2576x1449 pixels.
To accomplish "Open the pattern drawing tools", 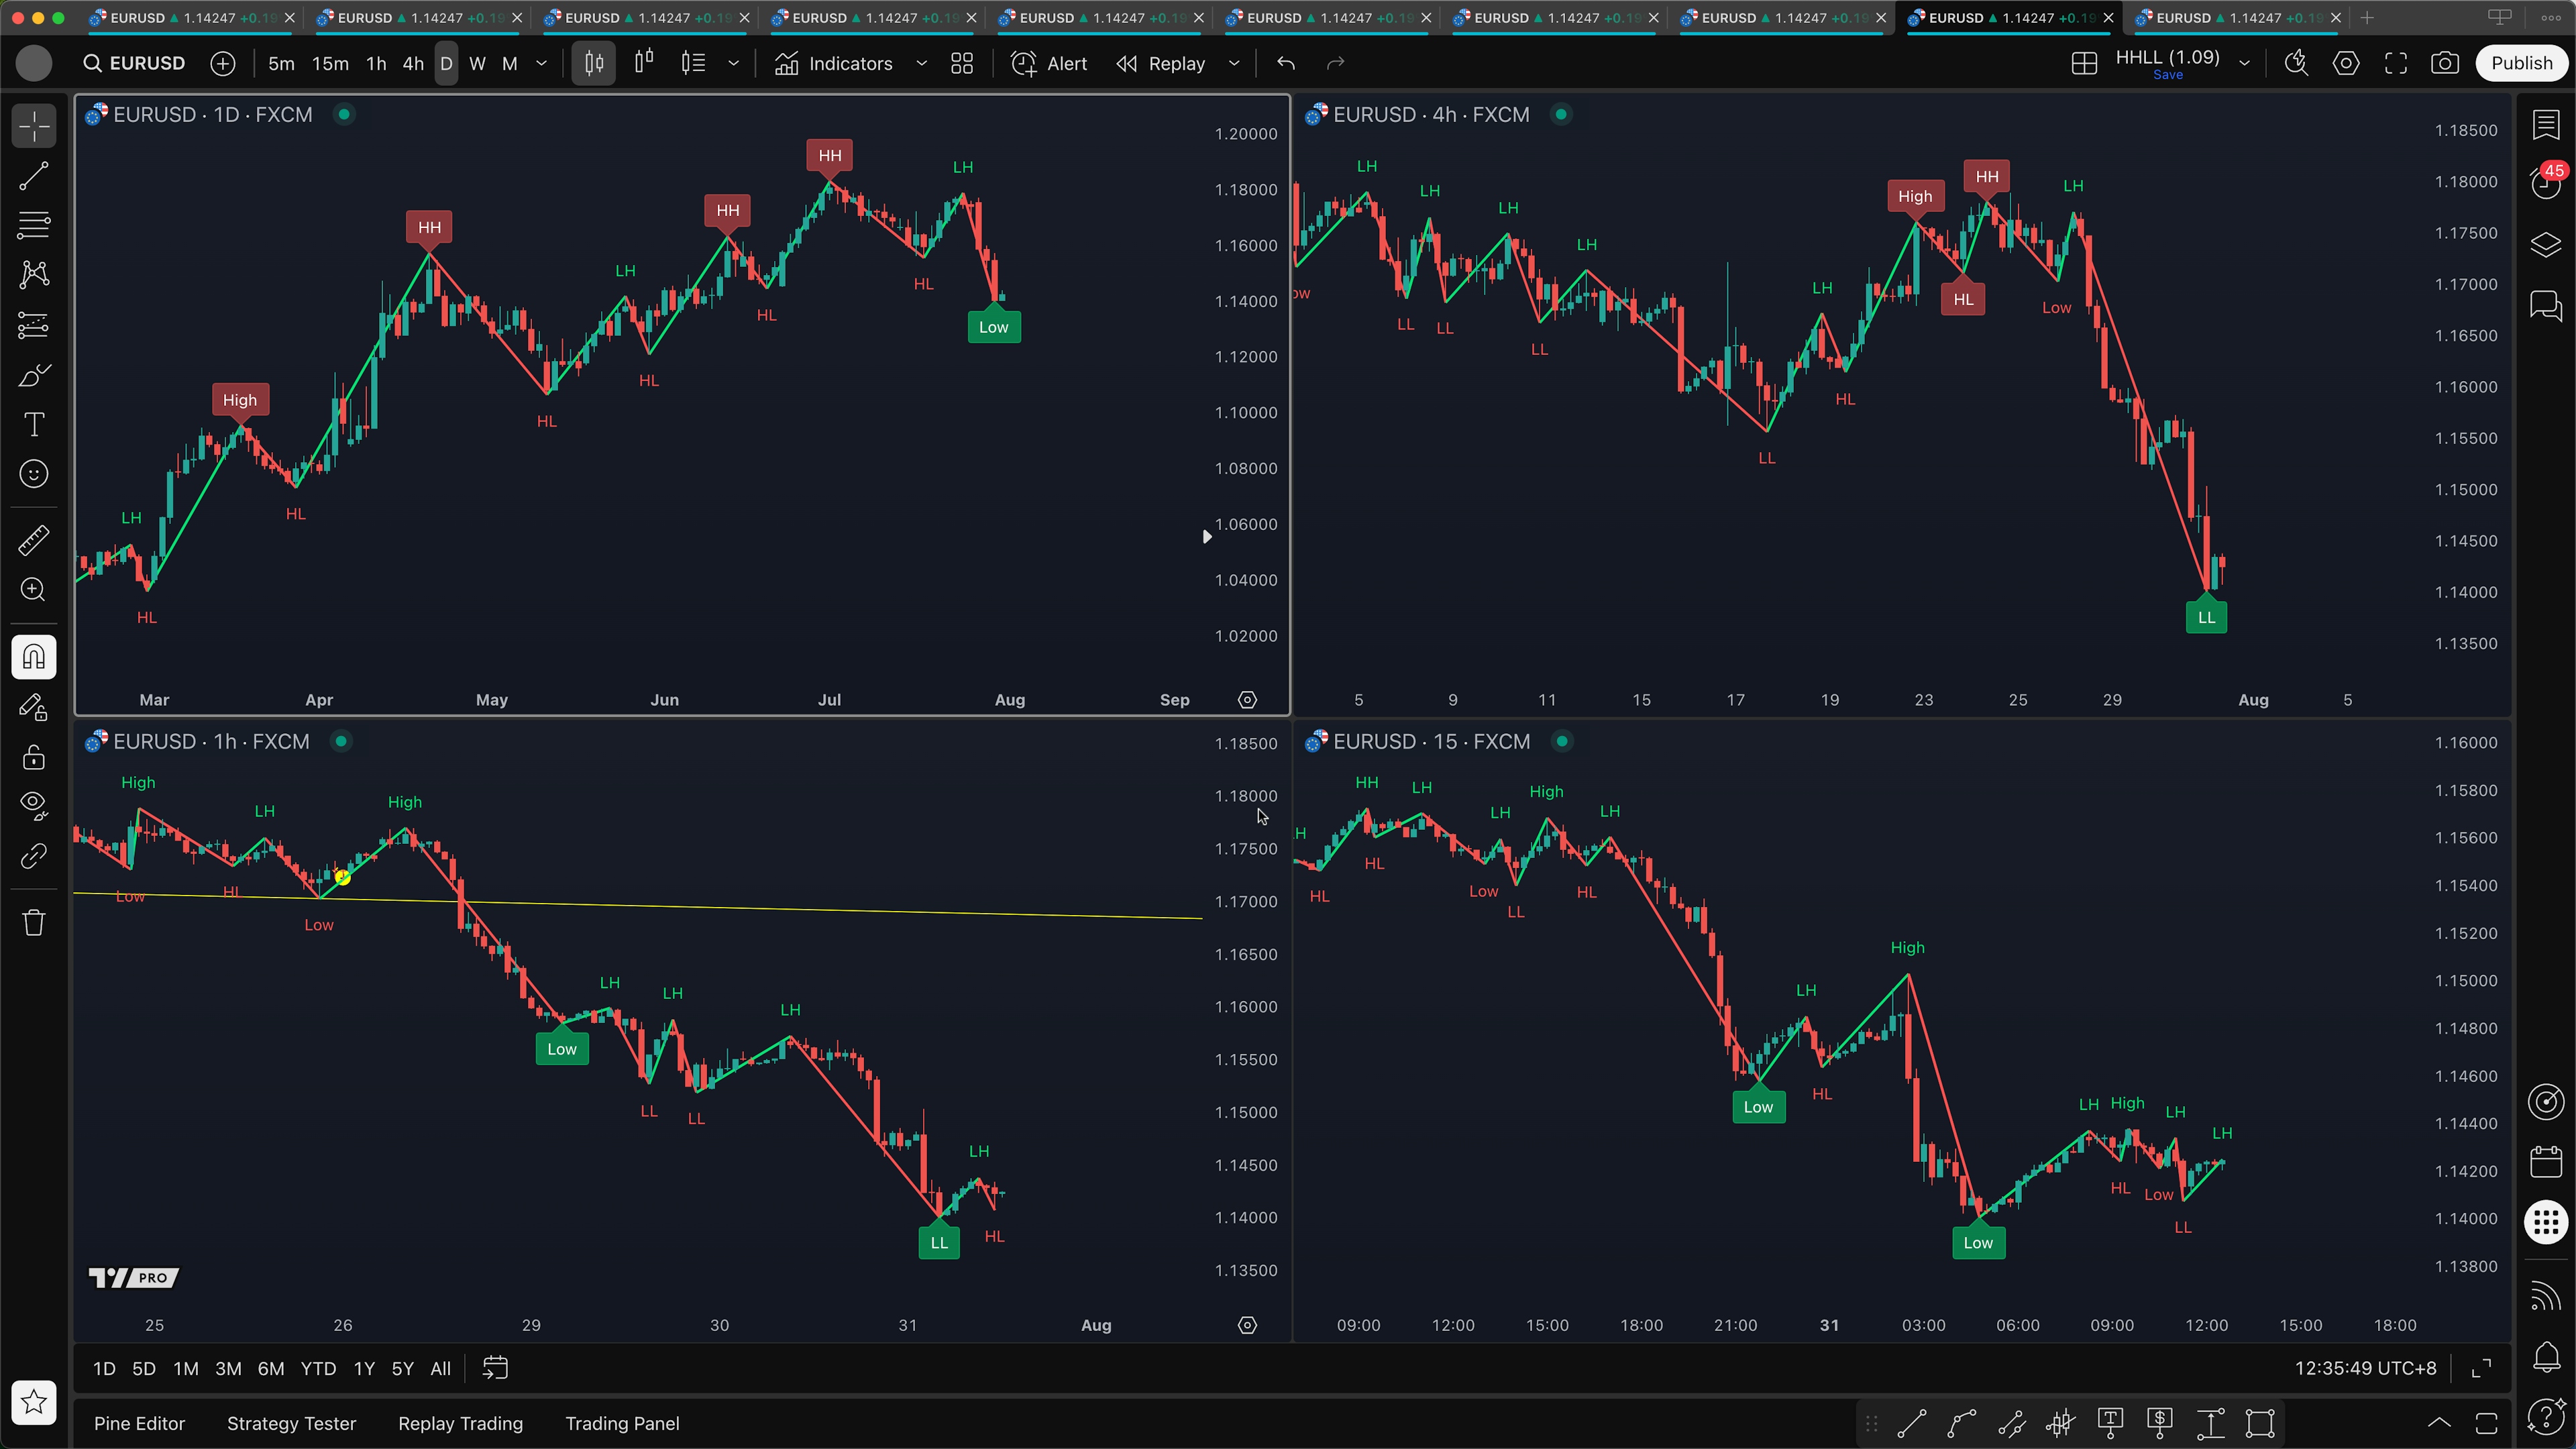I will click(x=34, y=275).
